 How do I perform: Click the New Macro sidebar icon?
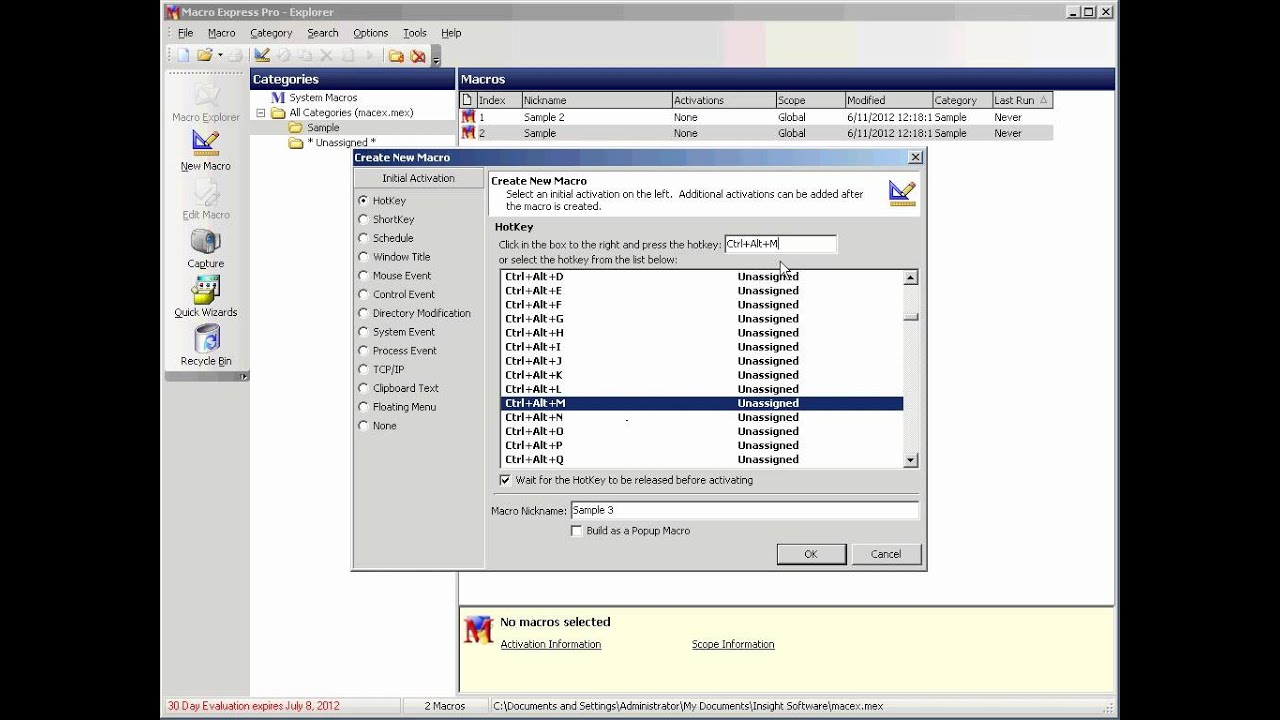206,151
